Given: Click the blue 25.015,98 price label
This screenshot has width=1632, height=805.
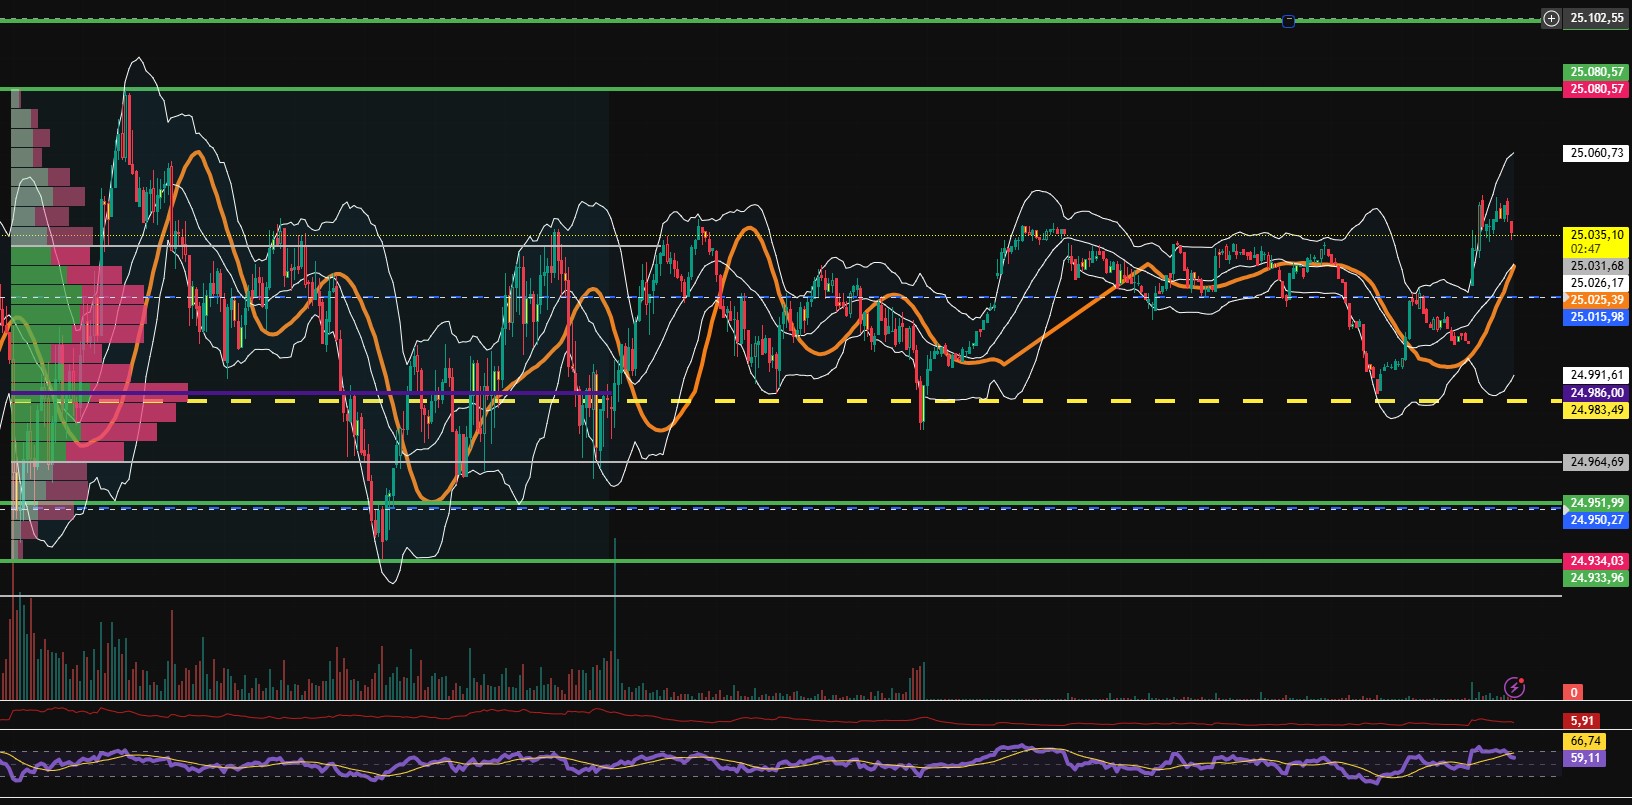Looking at the screenshot, I should tap(1596, 317).
